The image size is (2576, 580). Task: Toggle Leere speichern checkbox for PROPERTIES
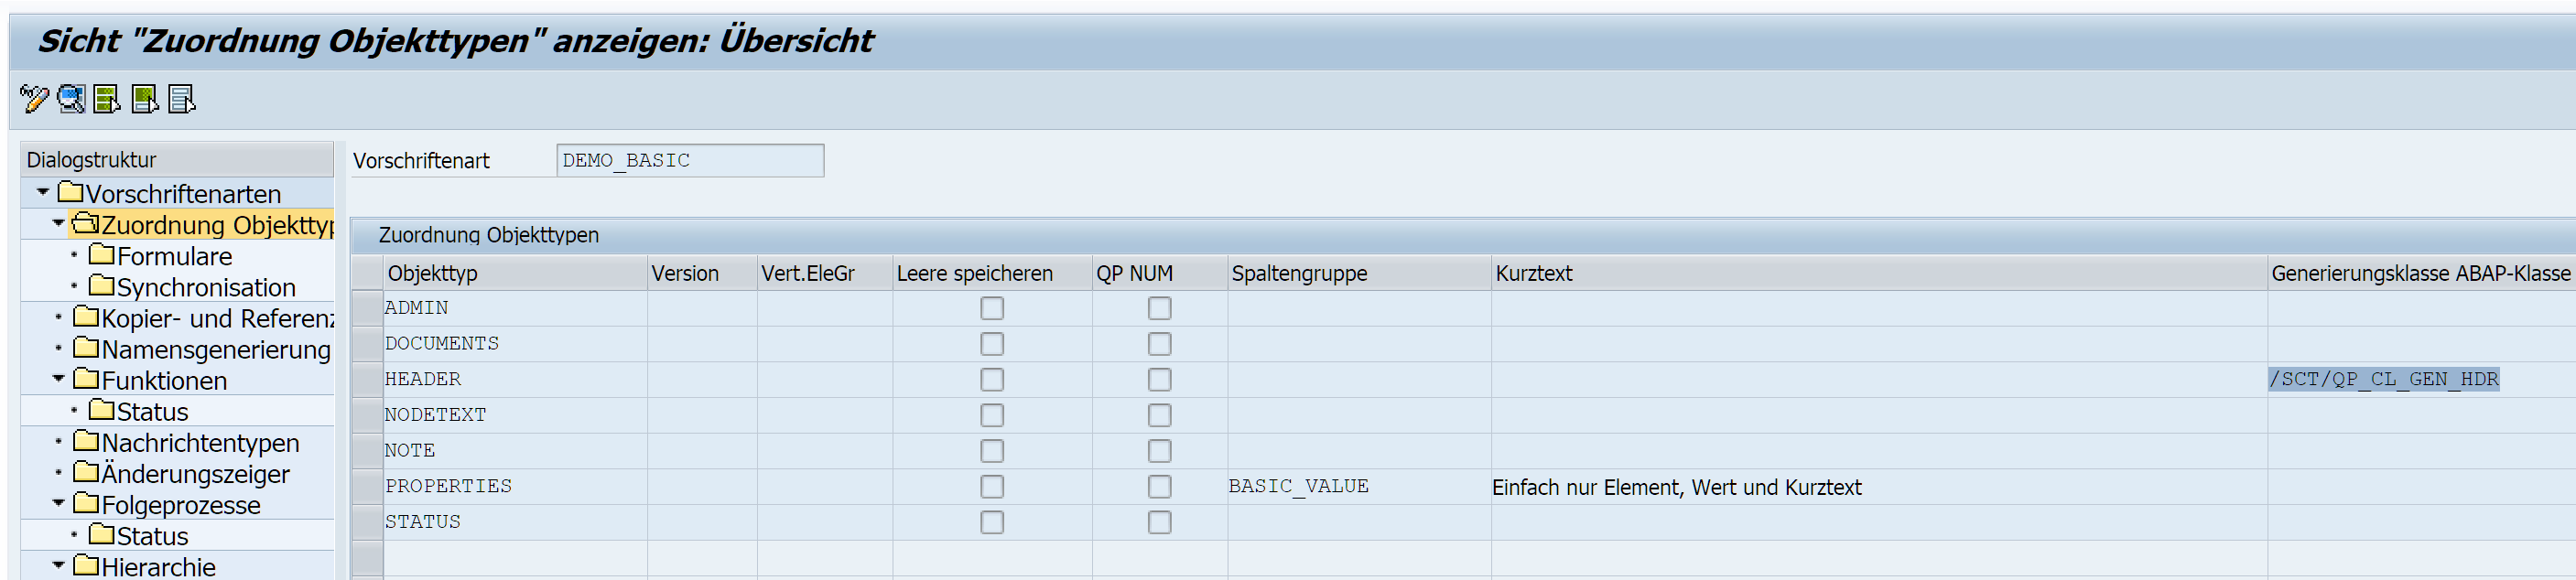tap(991, 487)
